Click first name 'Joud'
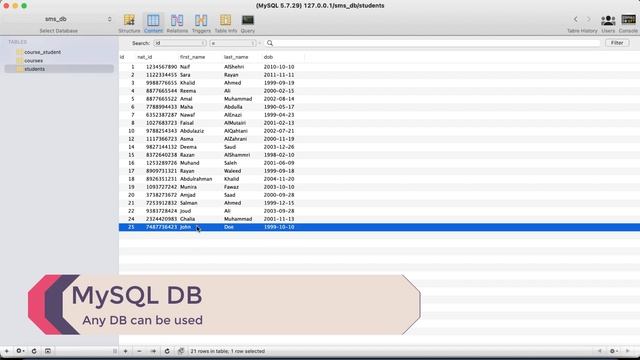 185,211
